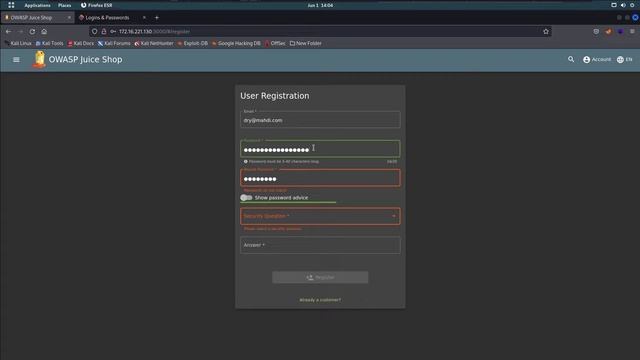Screen dimensions: 640x360
Task: Open the Kali Tools bookmark
Action: (49, 43)
